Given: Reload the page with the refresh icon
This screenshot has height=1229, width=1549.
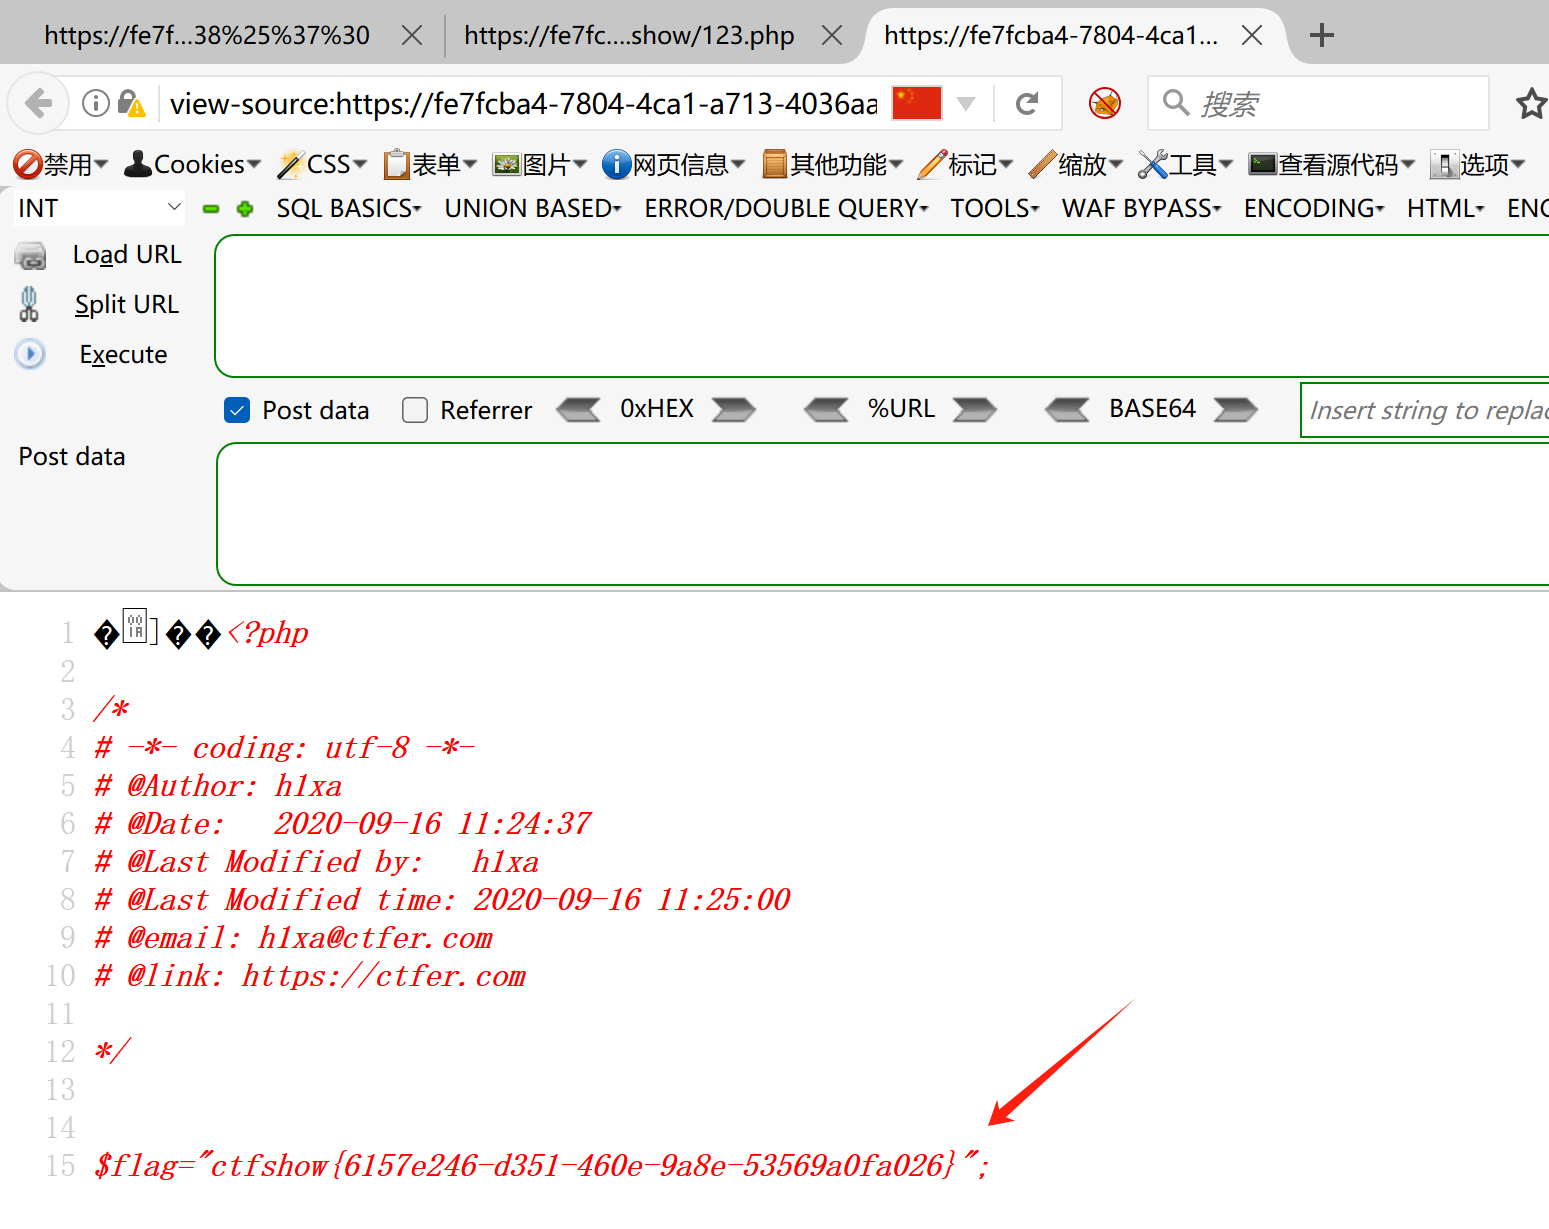Looking at the screenshot, I should (x=1027, y=103).
